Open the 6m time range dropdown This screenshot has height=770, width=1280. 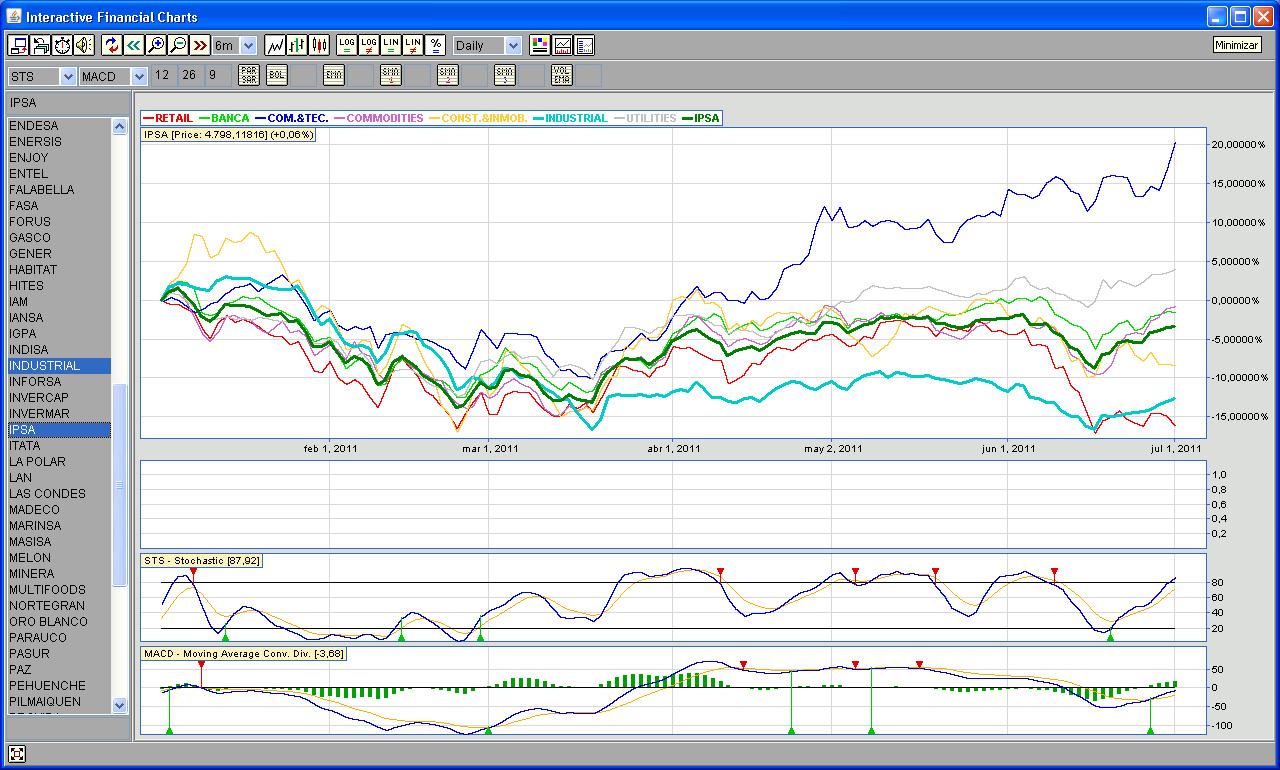(x=248, y=46)
